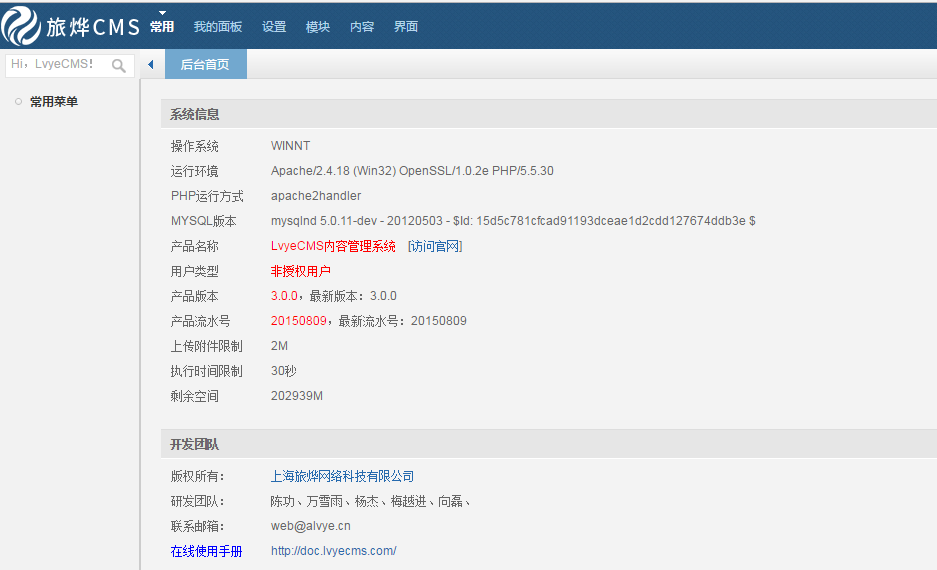Click the 30秒 execution limit value
Screen dimensions: 937x570
click(x=284, y=371)
